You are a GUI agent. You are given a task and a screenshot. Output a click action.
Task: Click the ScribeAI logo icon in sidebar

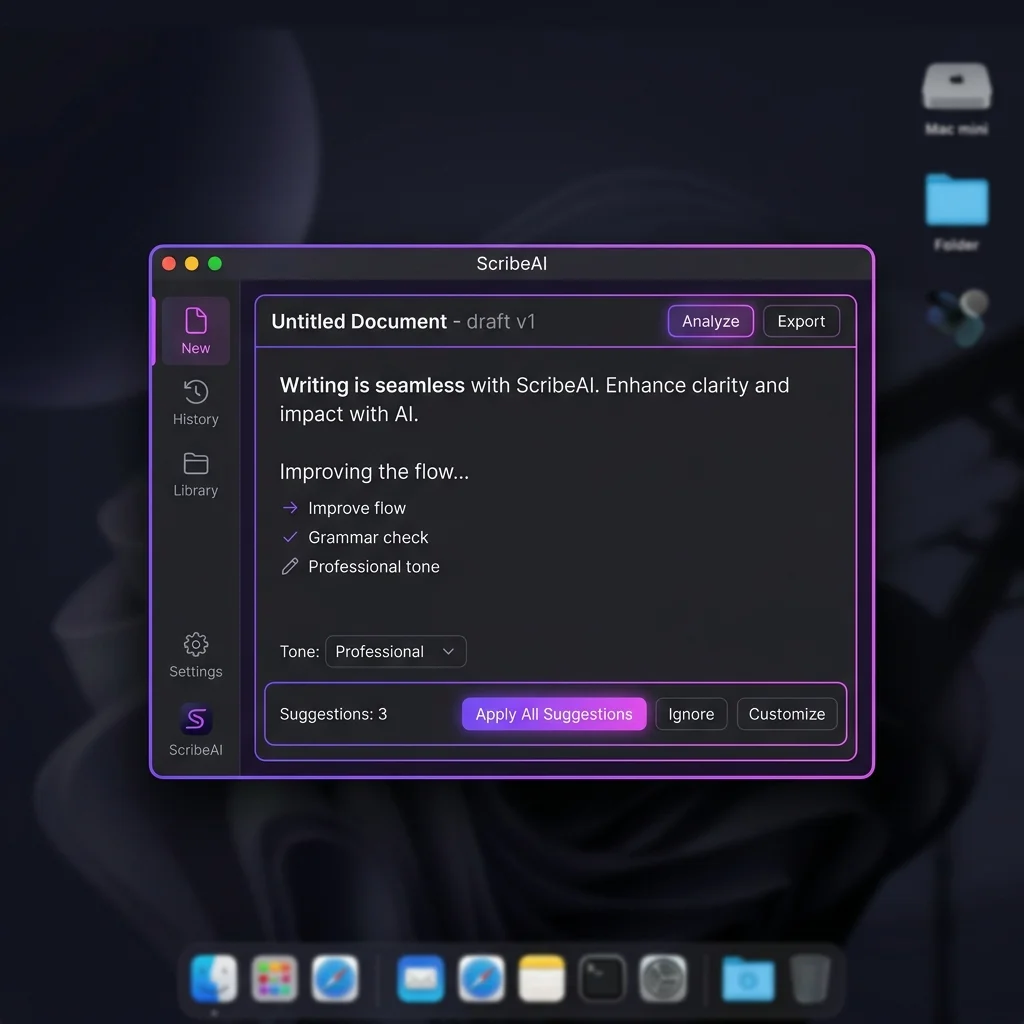tap(196, 719)
